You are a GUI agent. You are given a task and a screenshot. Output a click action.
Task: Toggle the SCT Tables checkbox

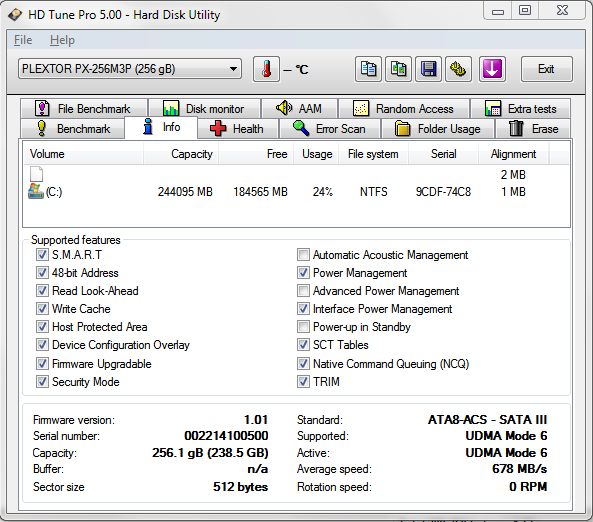point(303,345)
